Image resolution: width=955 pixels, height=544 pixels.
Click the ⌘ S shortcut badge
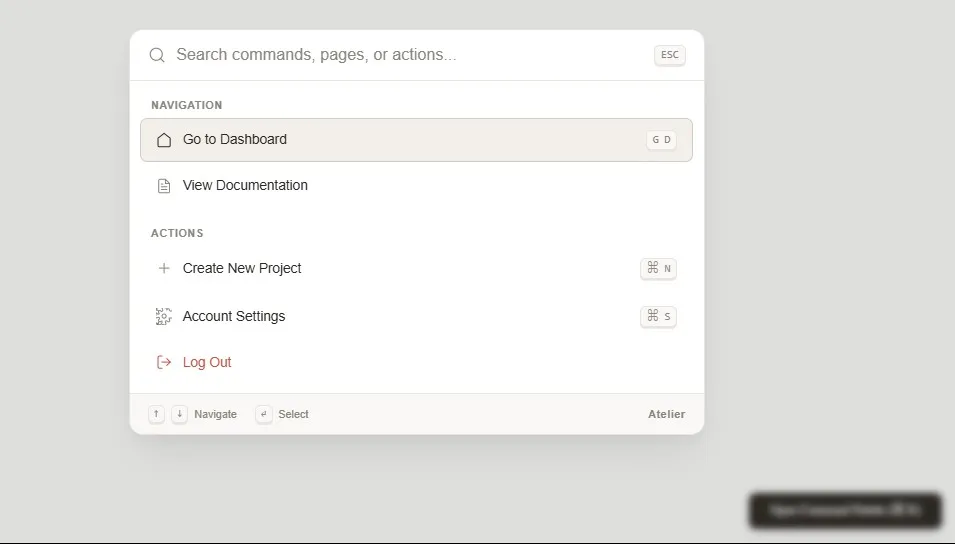click(x=658, y=316)
